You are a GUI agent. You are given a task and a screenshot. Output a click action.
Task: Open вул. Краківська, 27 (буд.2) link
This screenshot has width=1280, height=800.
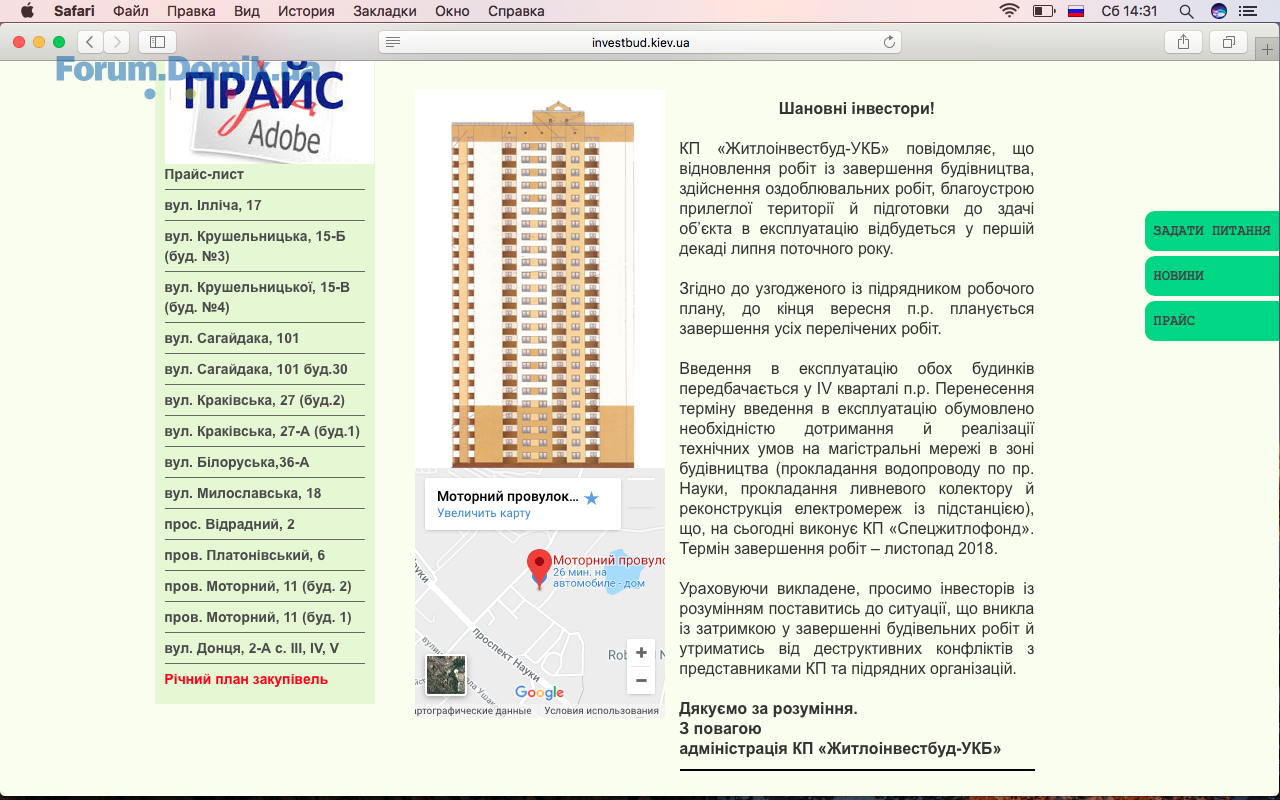pyautogui.click(x=255, y=400)
